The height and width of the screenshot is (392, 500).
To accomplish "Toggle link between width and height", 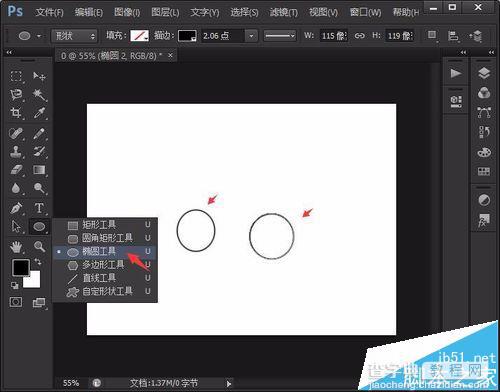I will point(359,36).
